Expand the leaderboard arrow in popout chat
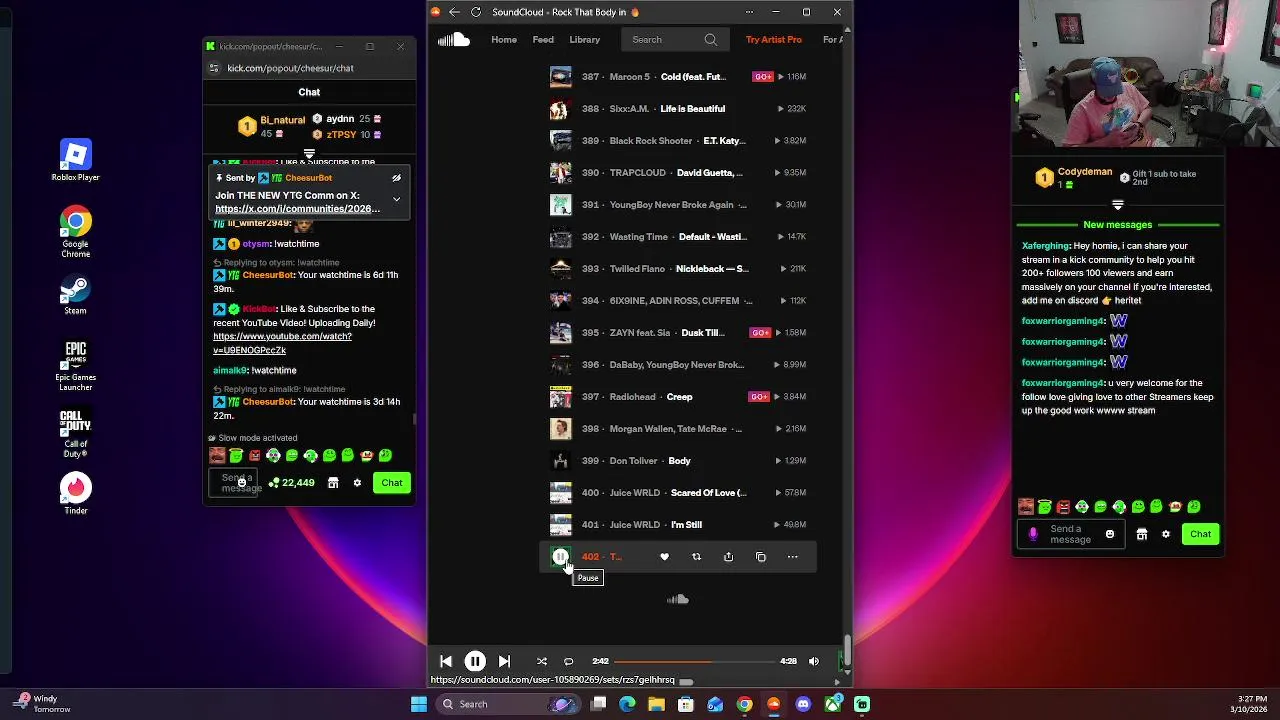Image resolution: width=1280 pixels, height=720 pixels. point(309,154)
